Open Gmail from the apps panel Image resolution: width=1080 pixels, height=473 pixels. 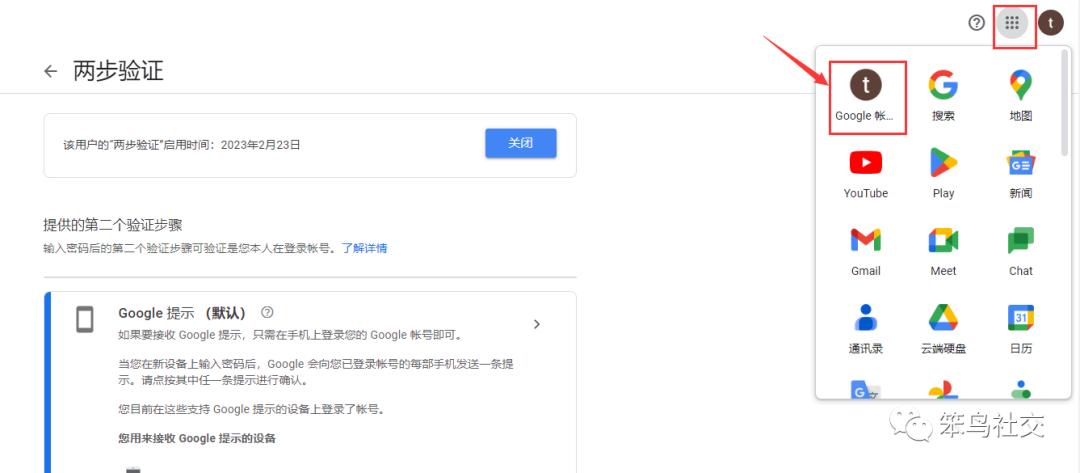point(866,252)
